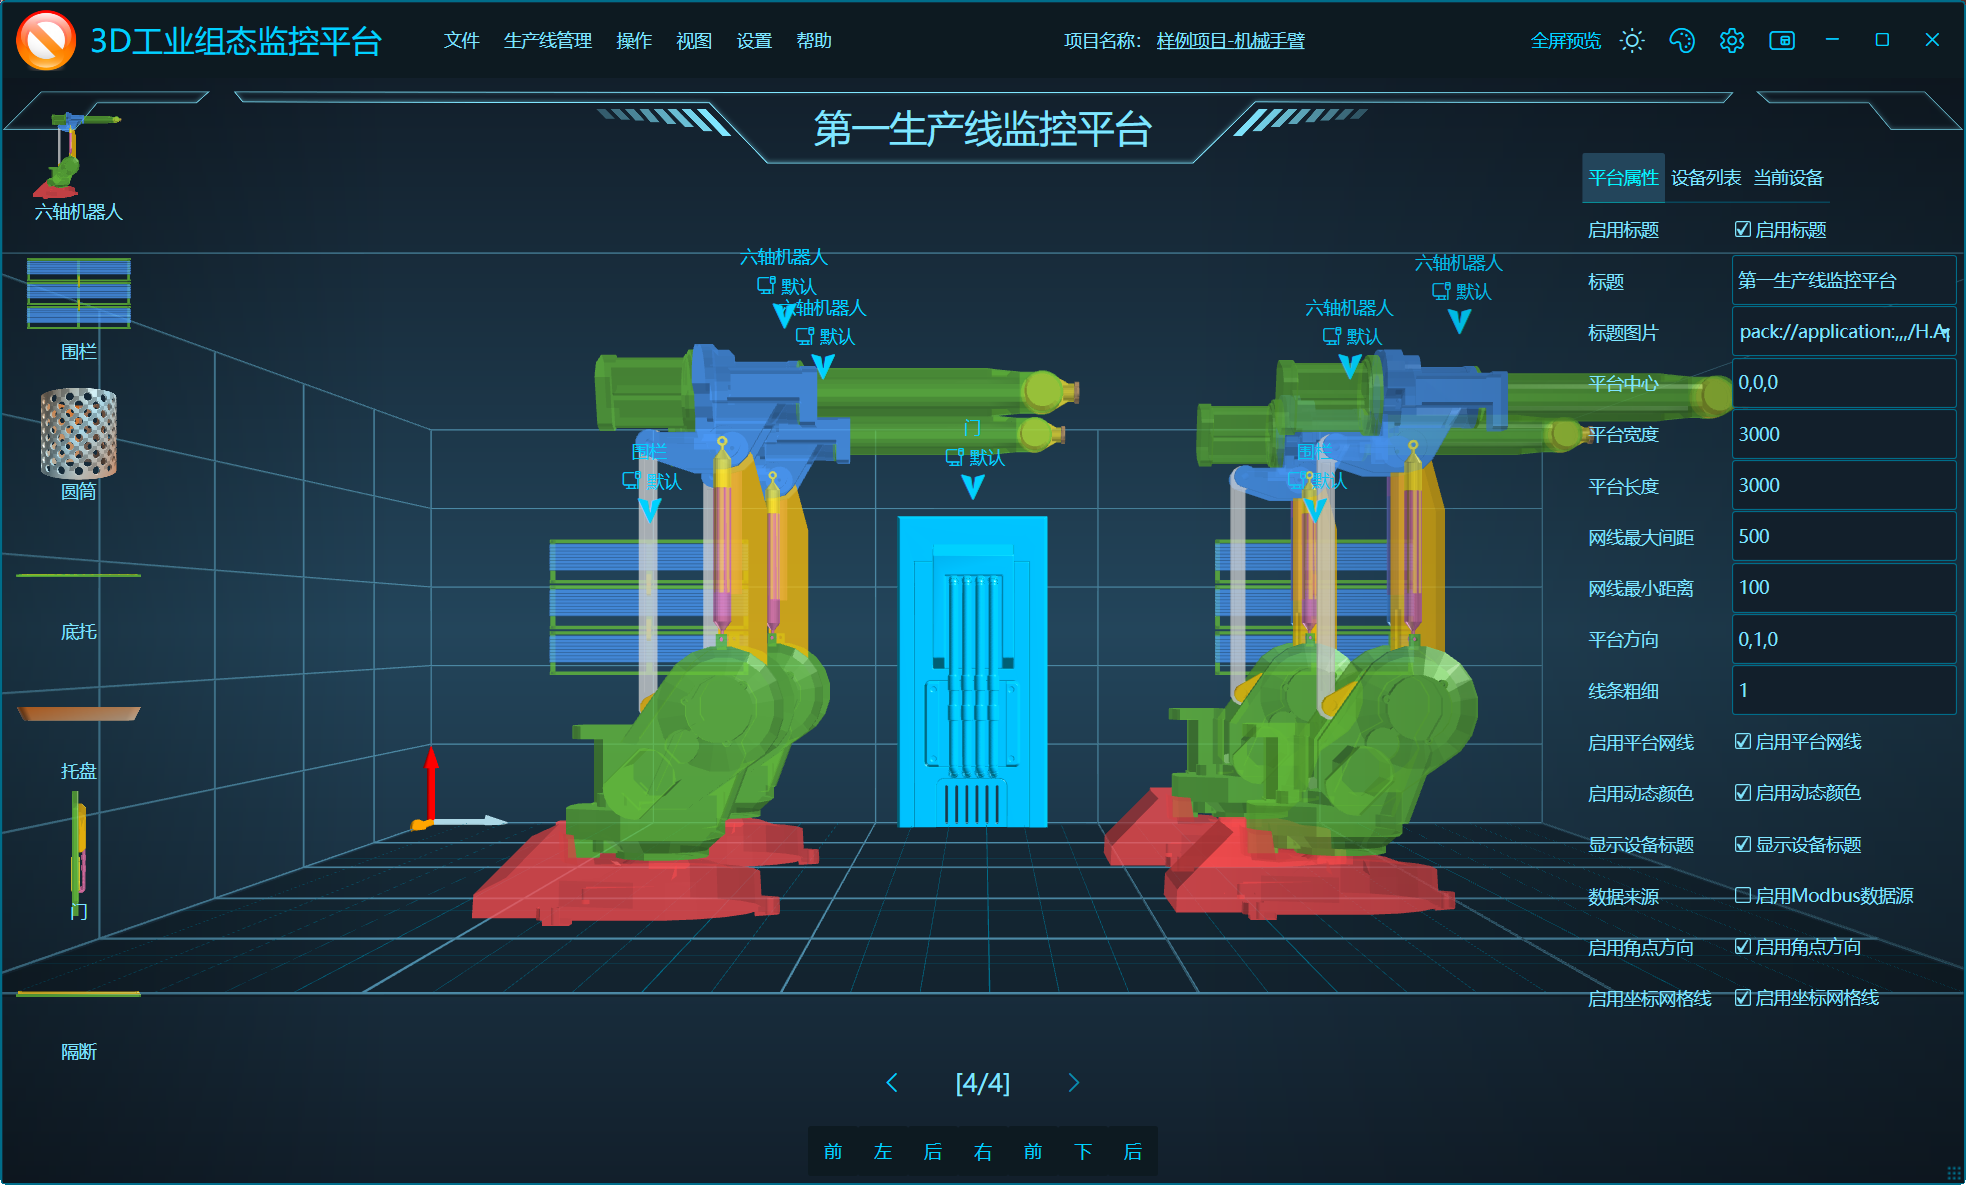Enable the 启用Modbus数据源 checkbox
1966x1185 pixels.
[x=1743, y=895]
